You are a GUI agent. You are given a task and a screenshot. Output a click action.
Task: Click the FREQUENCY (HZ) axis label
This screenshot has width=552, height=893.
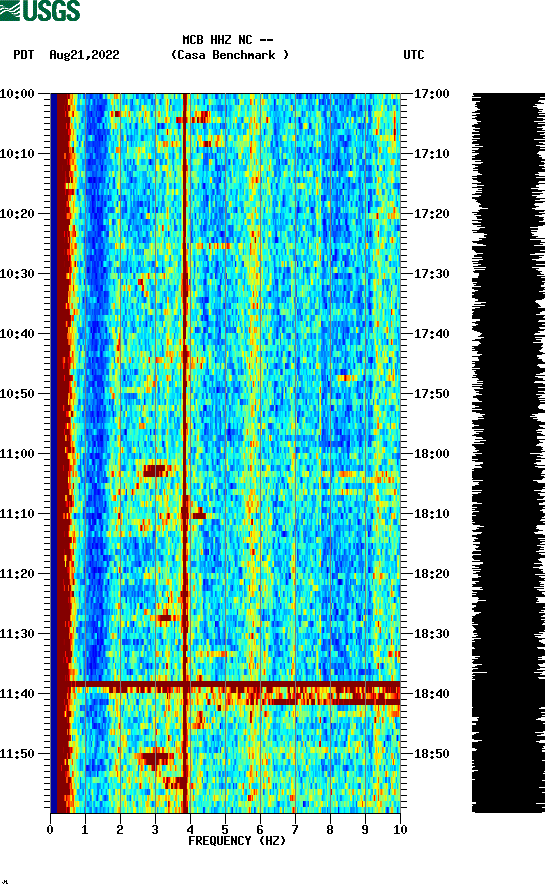pyautogui.click(x=237, y=841)
